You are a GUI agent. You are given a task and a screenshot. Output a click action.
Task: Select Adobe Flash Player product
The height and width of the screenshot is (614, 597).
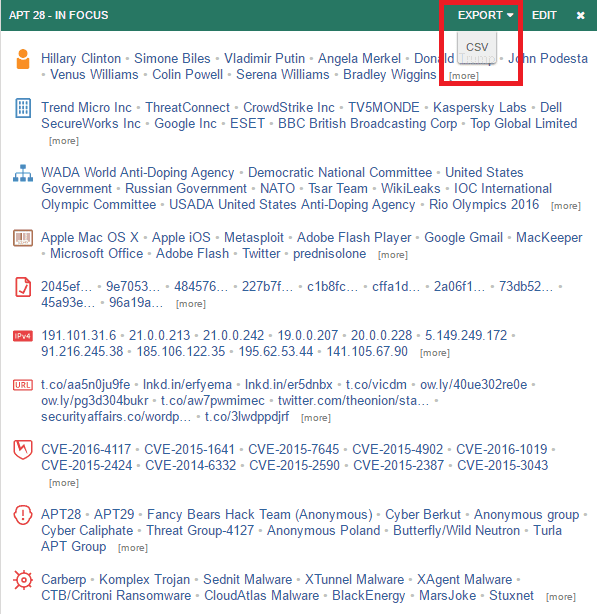pyautogui.click(x=354, y=237)
